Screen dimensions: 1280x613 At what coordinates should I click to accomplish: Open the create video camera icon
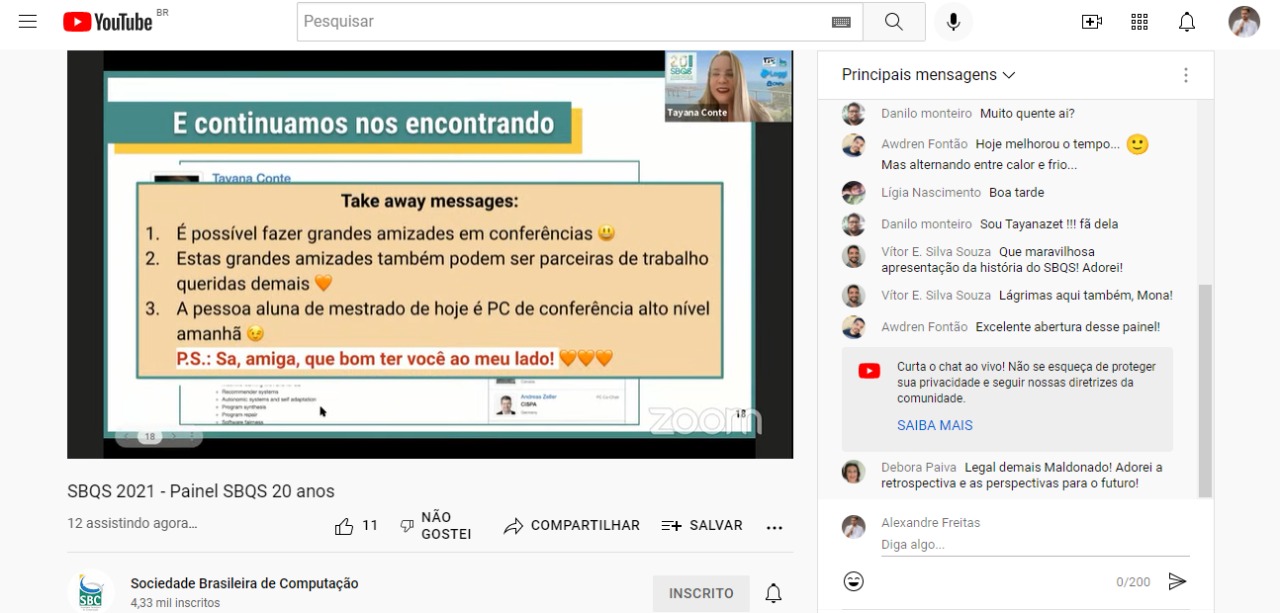1091,22
